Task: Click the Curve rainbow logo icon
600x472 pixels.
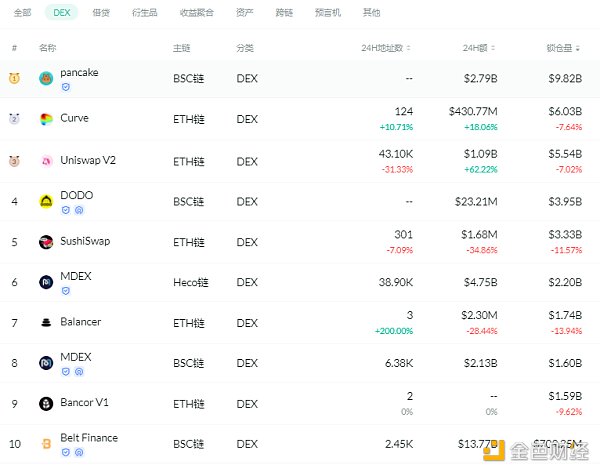Action: tap(46, 120)
